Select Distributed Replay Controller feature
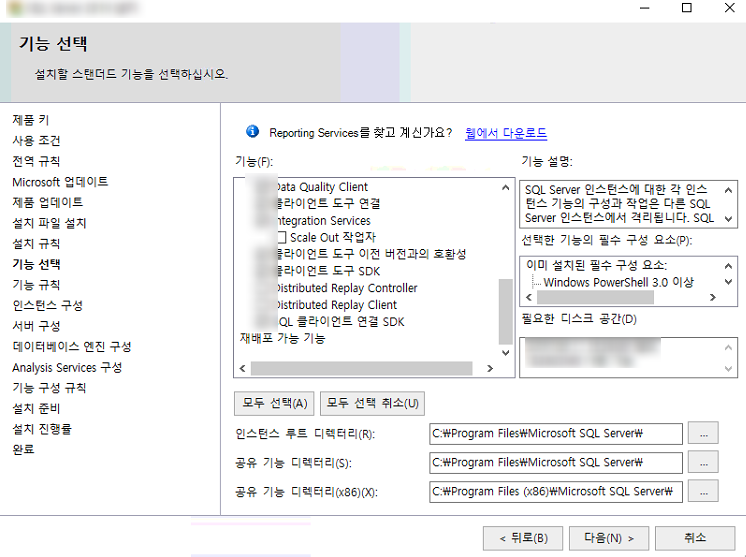746x557 pixels. [346, 288]
